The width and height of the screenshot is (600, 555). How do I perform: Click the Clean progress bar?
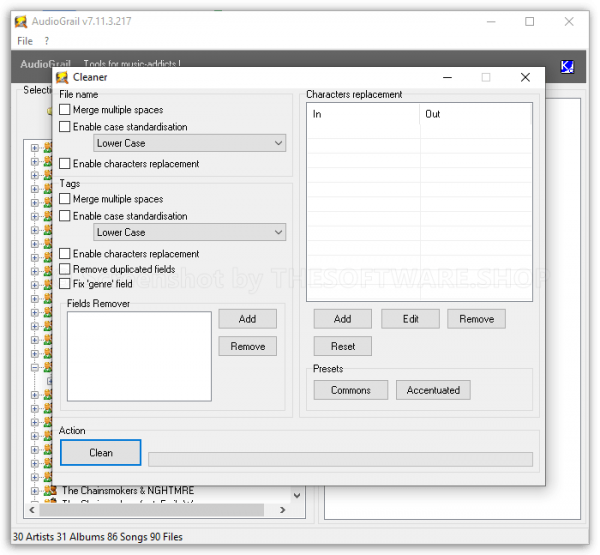[x=340, y=459]
